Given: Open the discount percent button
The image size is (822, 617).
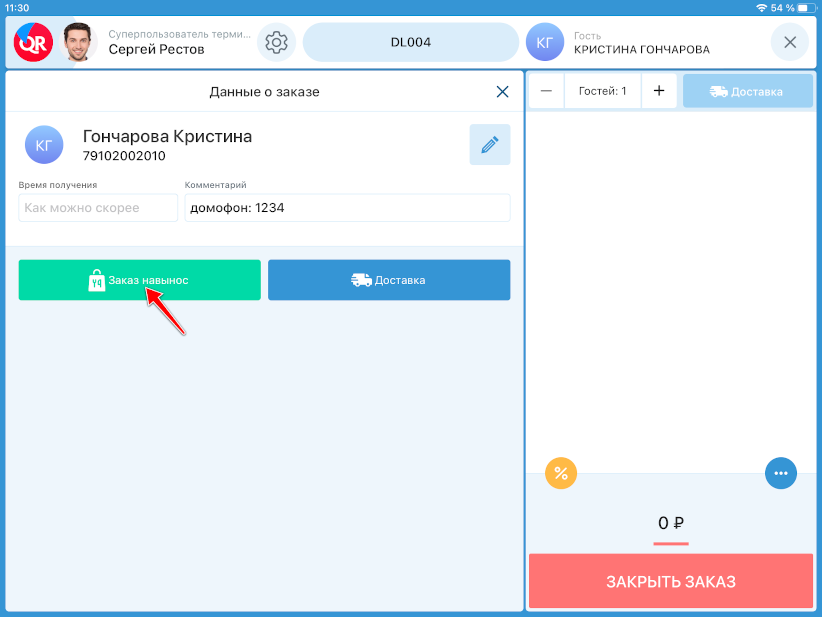Looking at the screenshot, I should [561, 473].
